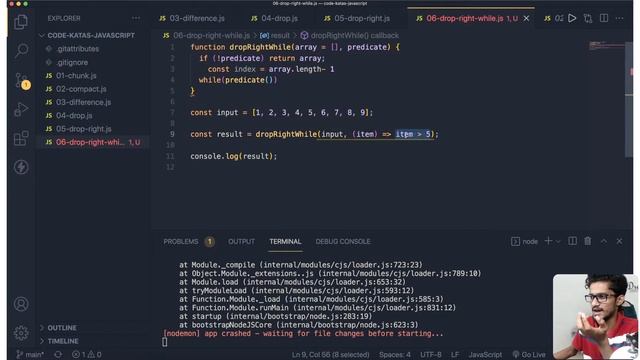Start Go Live server from status bar
Screen dimensions: 640x360
click(x=529, y=354)
